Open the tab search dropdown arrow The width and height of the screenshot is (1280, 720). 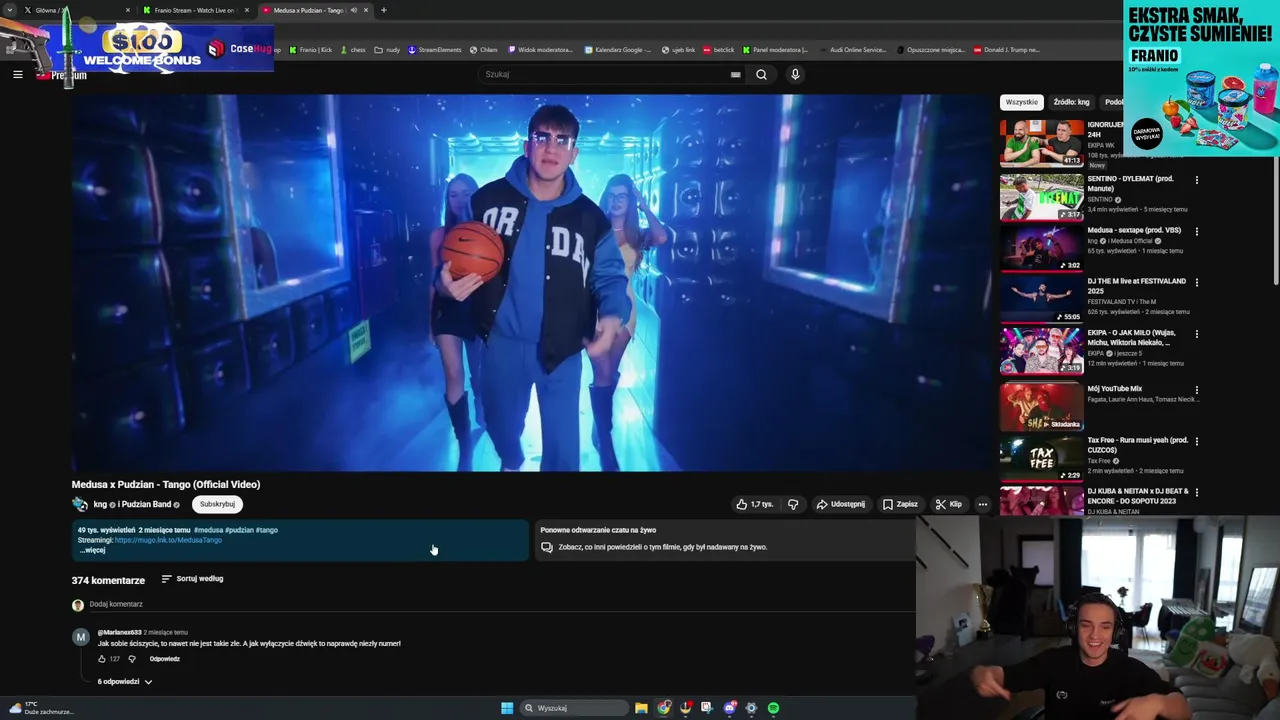pyautogui.click(x=11, y=10)
